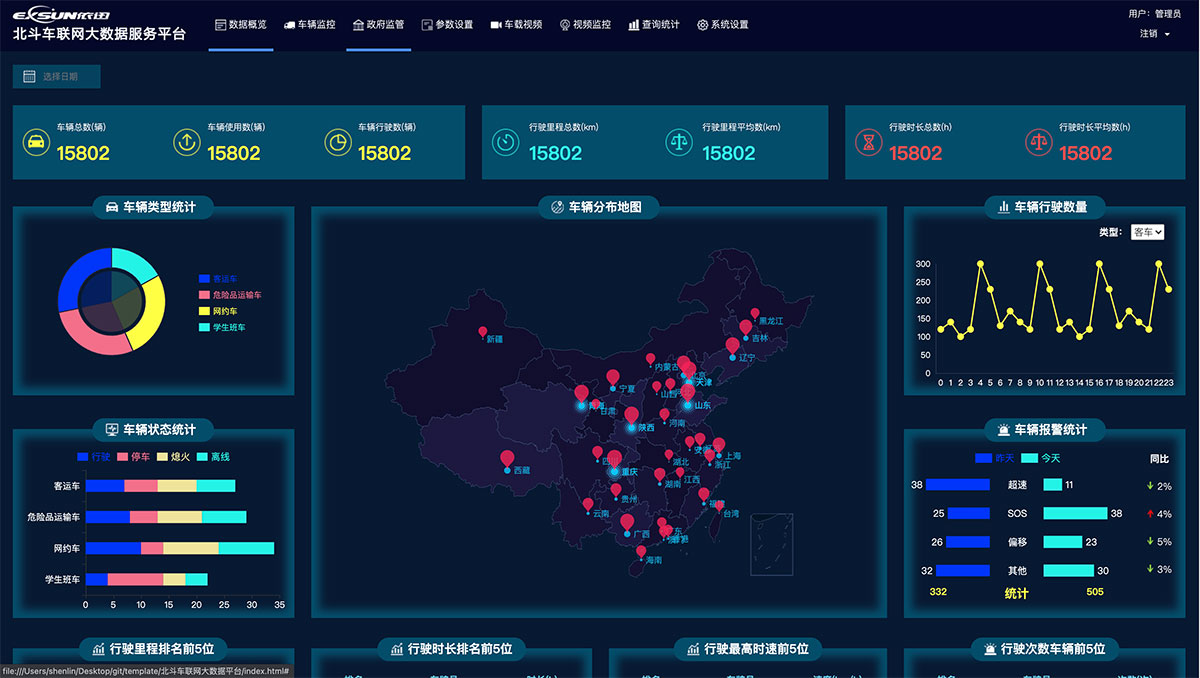Click the upload-arrow icon for 车辆使用数
The image size is (1200, 678).
click(x=186, y=142)
